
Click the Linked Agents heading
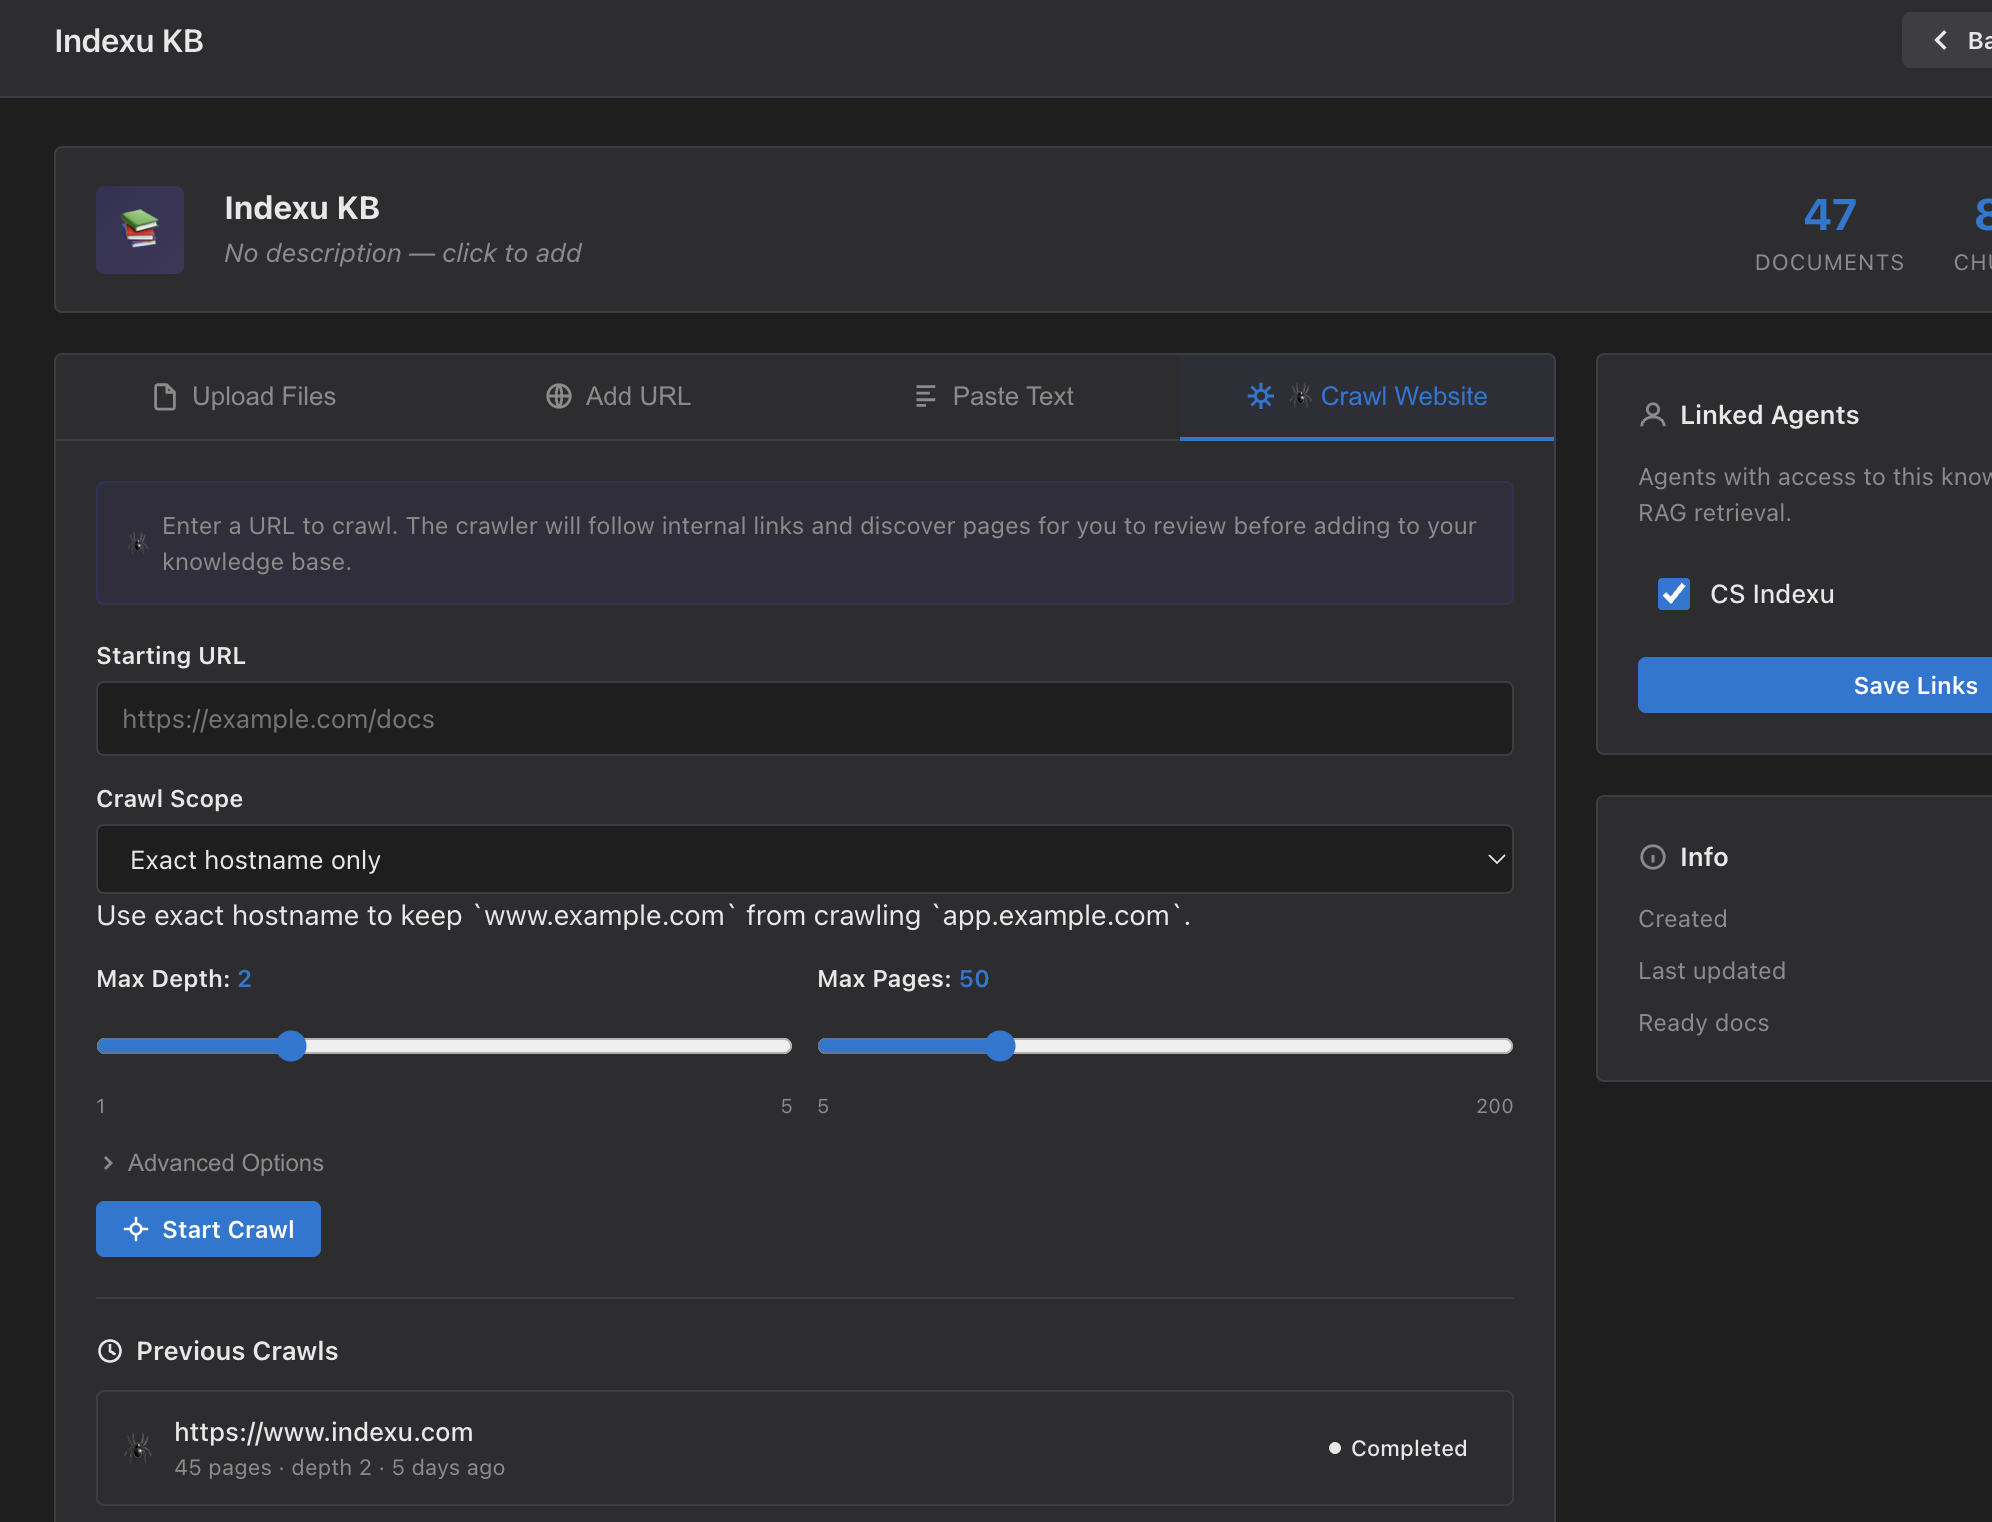click(x=1769, y=415)
